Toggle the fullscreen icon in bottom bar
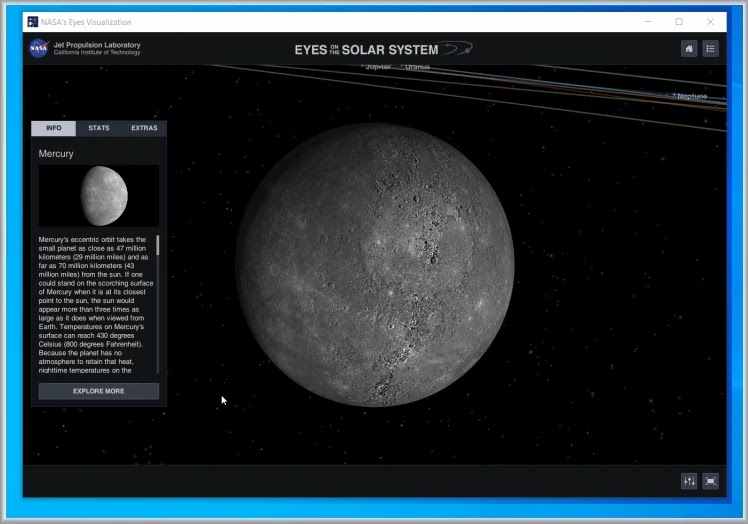748x524 pixels. [x=710, y=481]
